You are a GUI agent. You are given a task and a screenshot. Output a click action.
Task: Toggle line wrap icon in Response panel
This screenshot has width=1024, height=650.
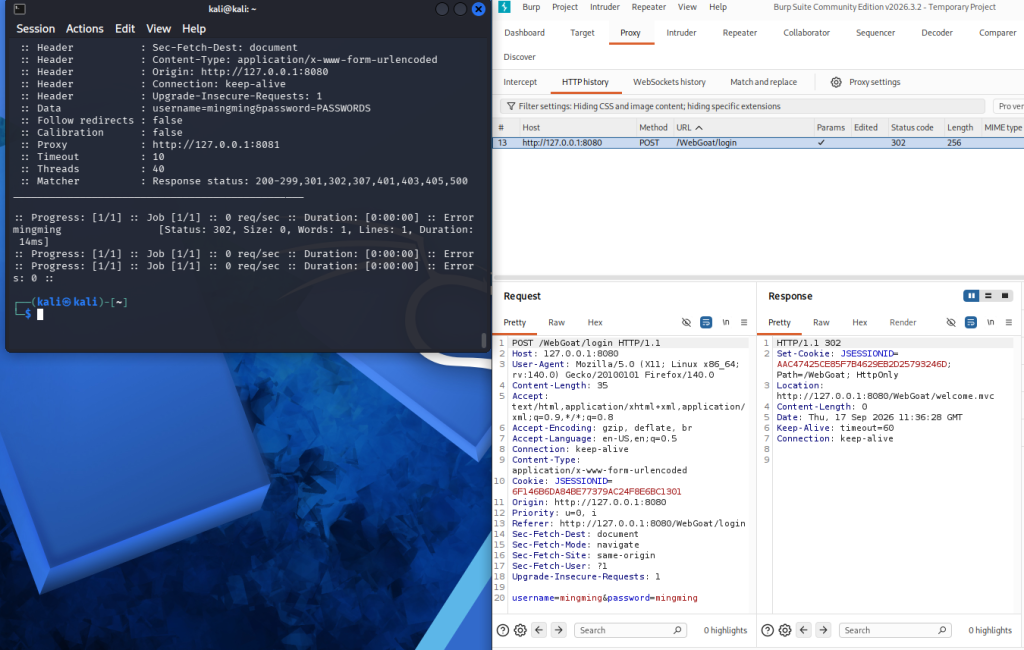click(970, 323)
